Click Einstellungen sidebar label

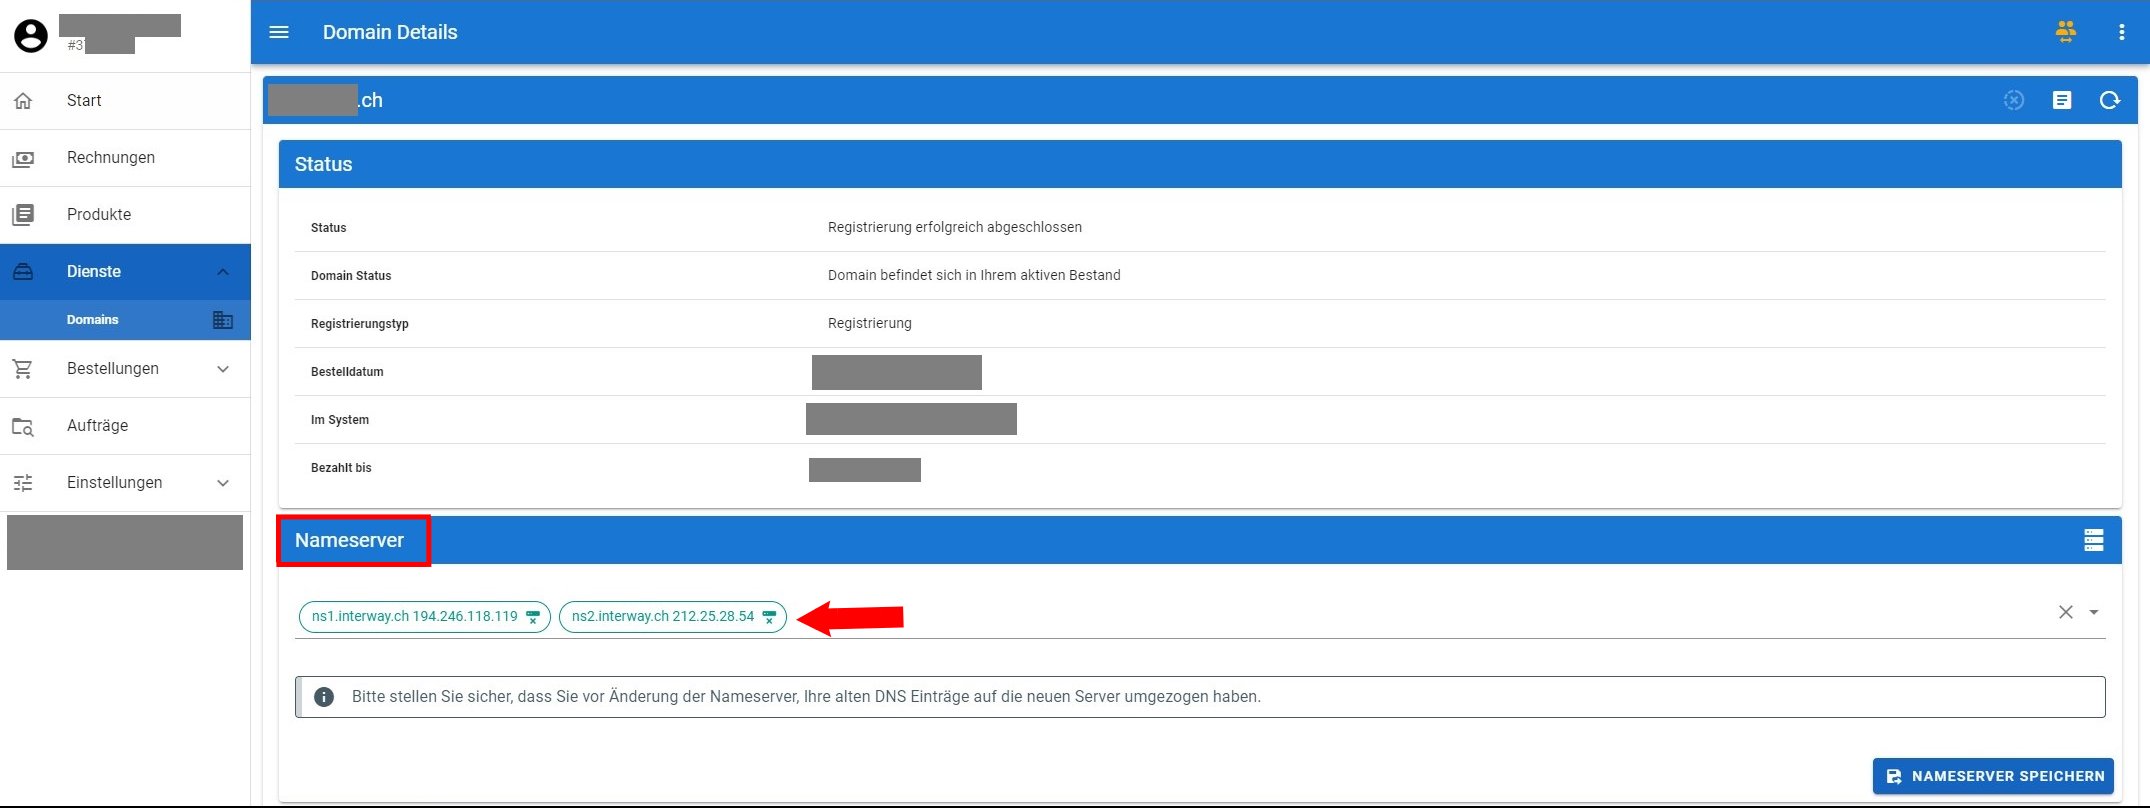115,483
